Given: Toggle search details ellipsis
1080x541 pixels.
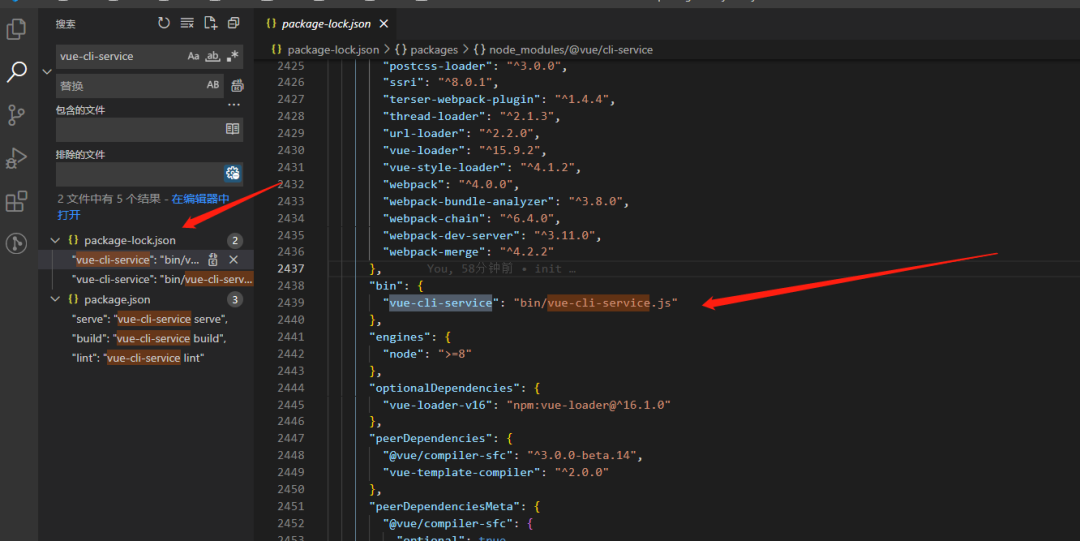Looking at the screenshot, I should click(234, 105).
